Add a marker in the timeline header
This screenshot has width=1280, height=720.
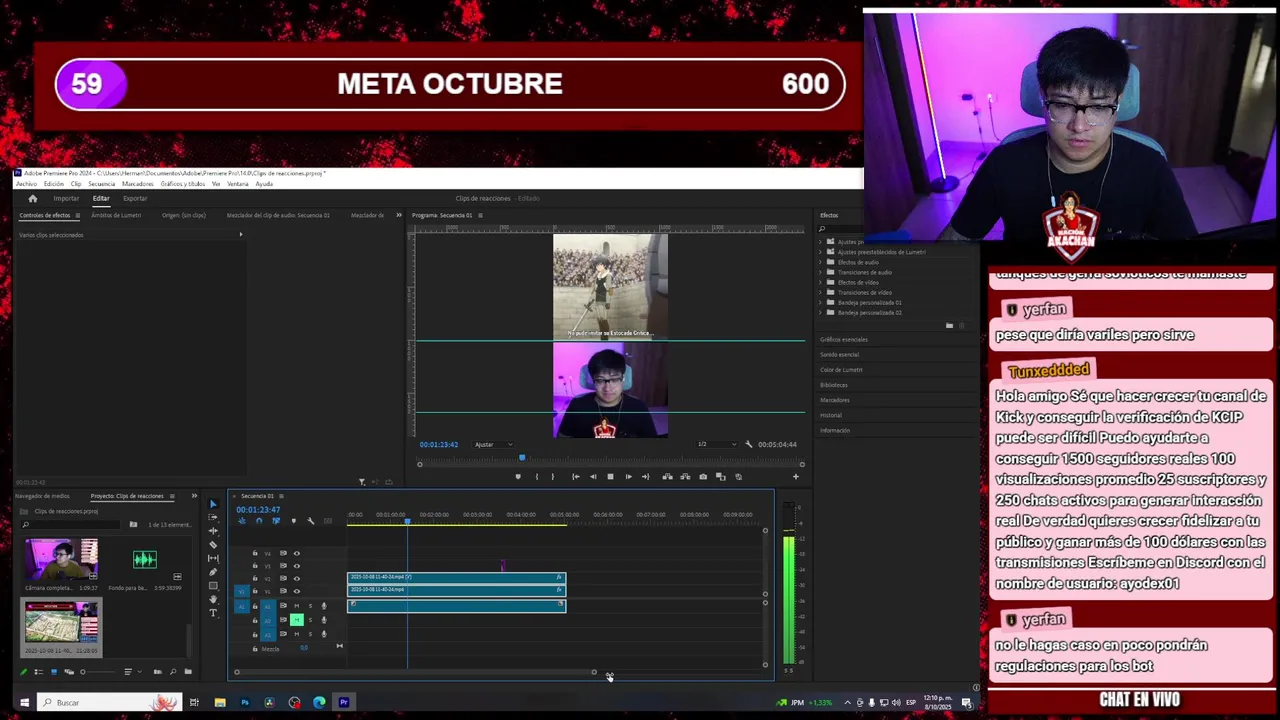(293, 521)
